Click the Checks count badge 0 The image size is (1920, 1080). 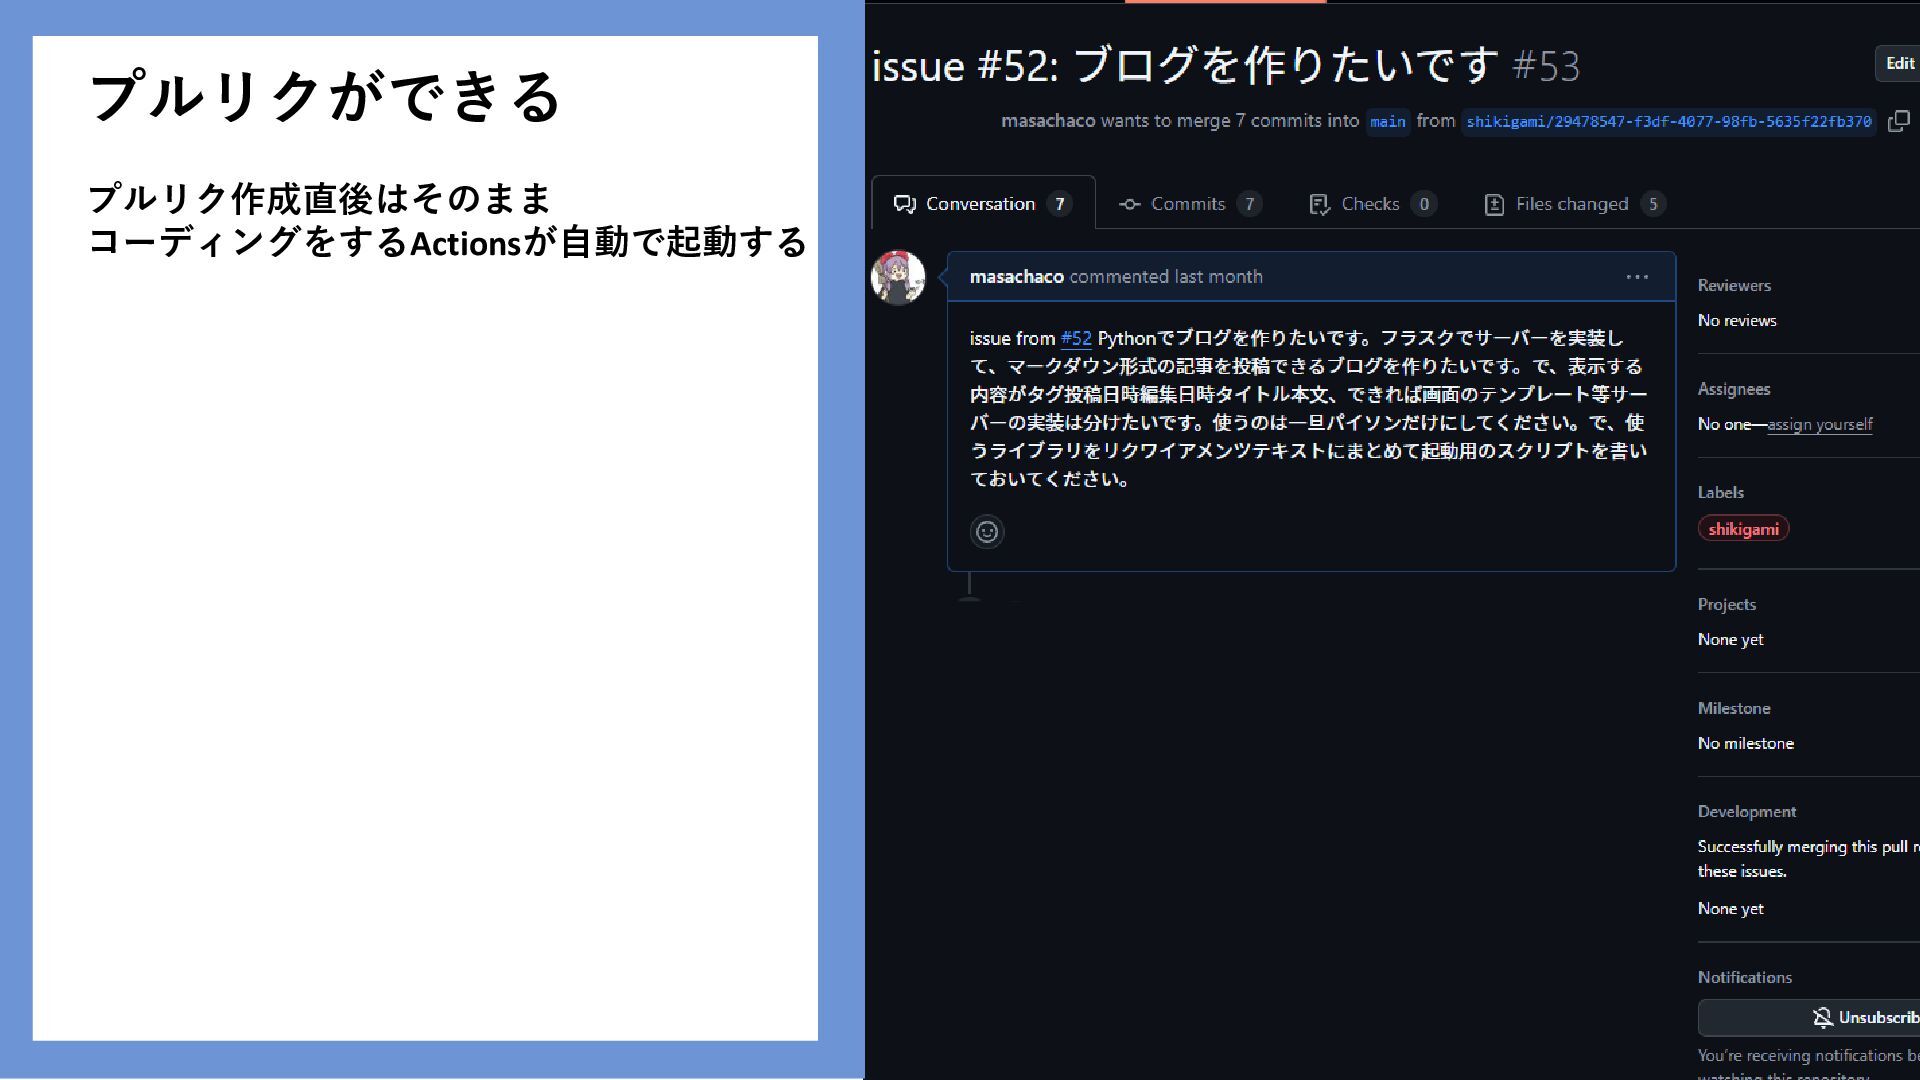1424,204
